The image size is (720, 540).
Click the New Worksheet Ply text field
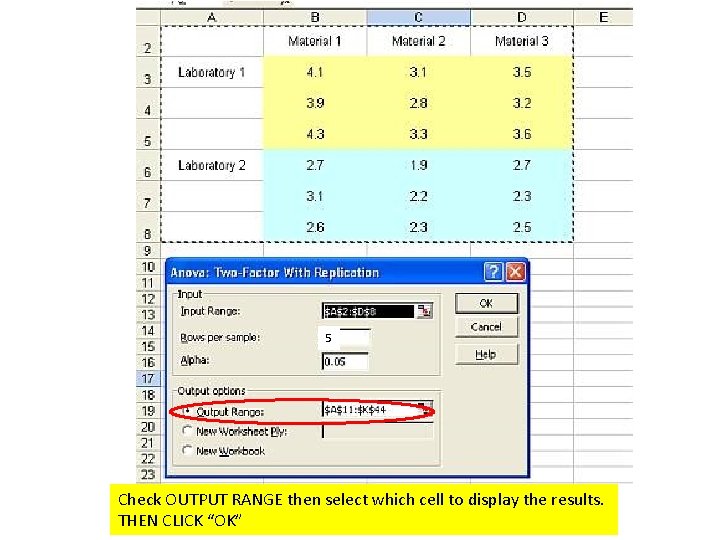point(377,431)
